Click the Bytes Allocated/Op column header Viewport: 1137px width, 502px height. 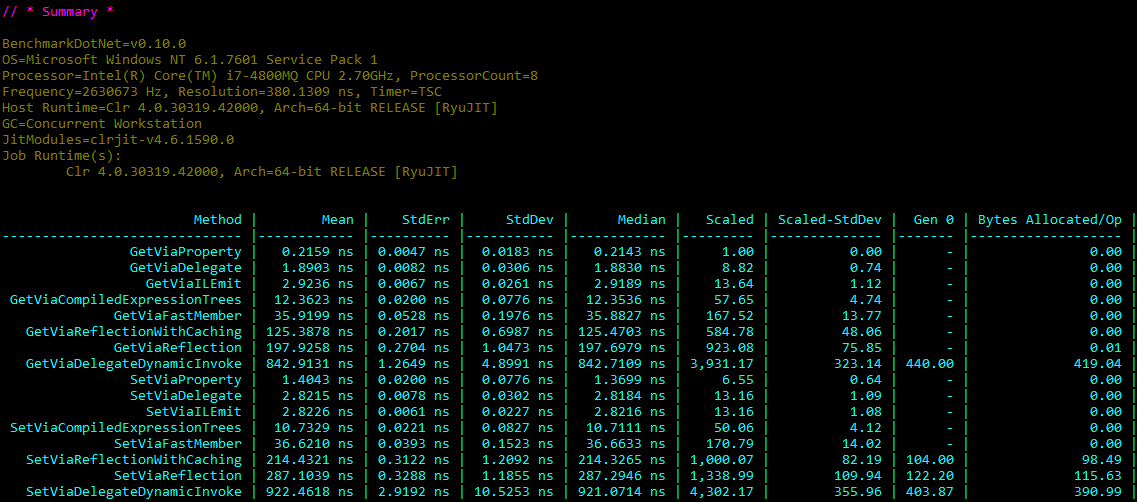[x=1050, y=219]
